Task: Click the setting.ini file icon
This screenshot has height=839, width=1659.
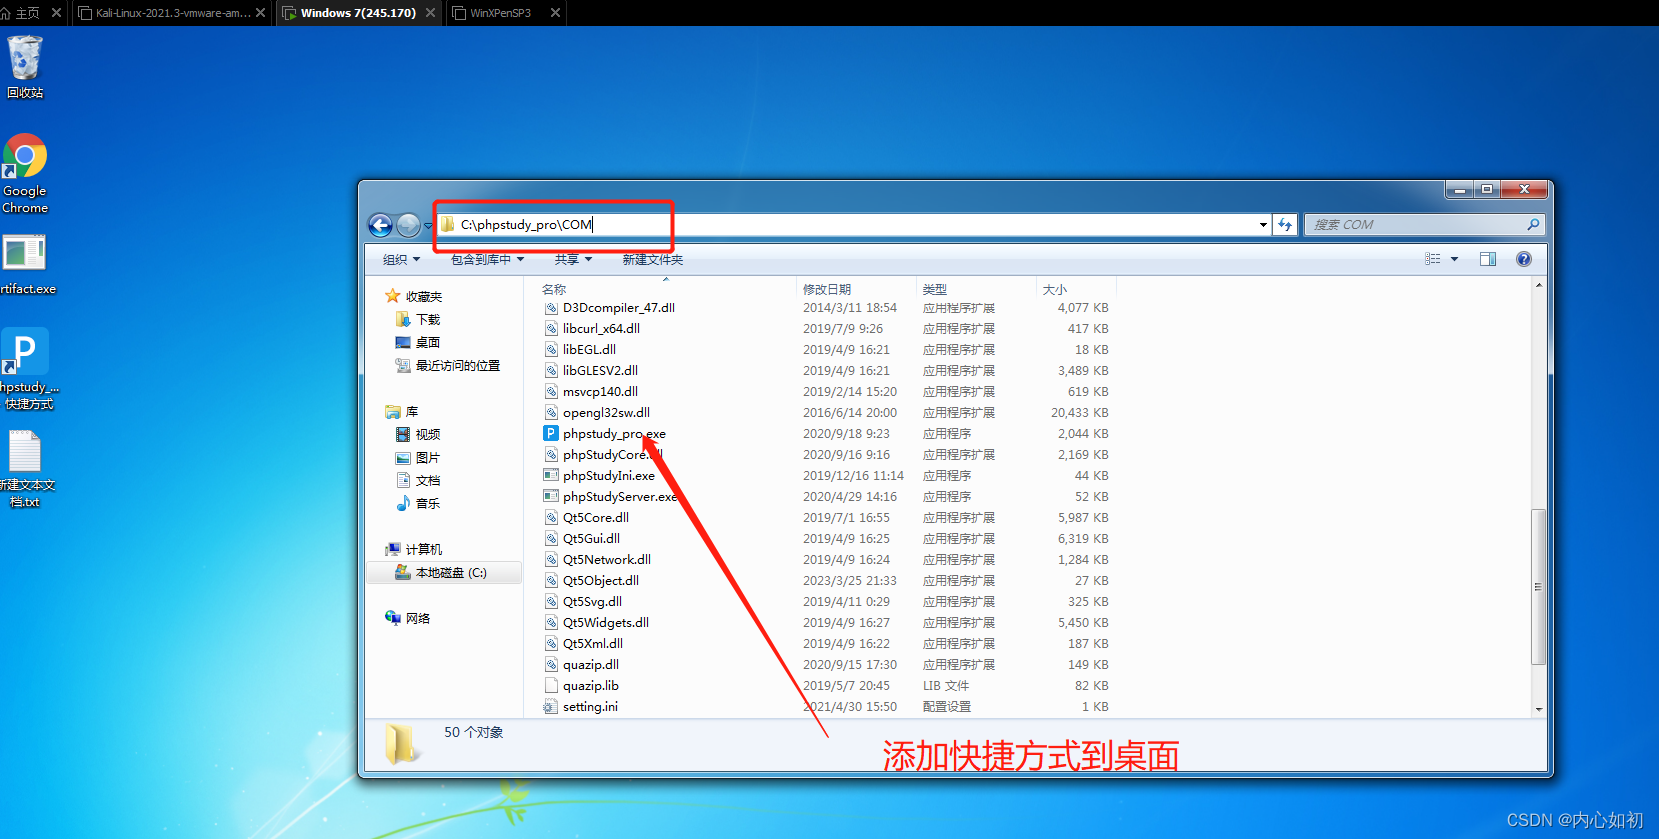Action: point(551,706)
